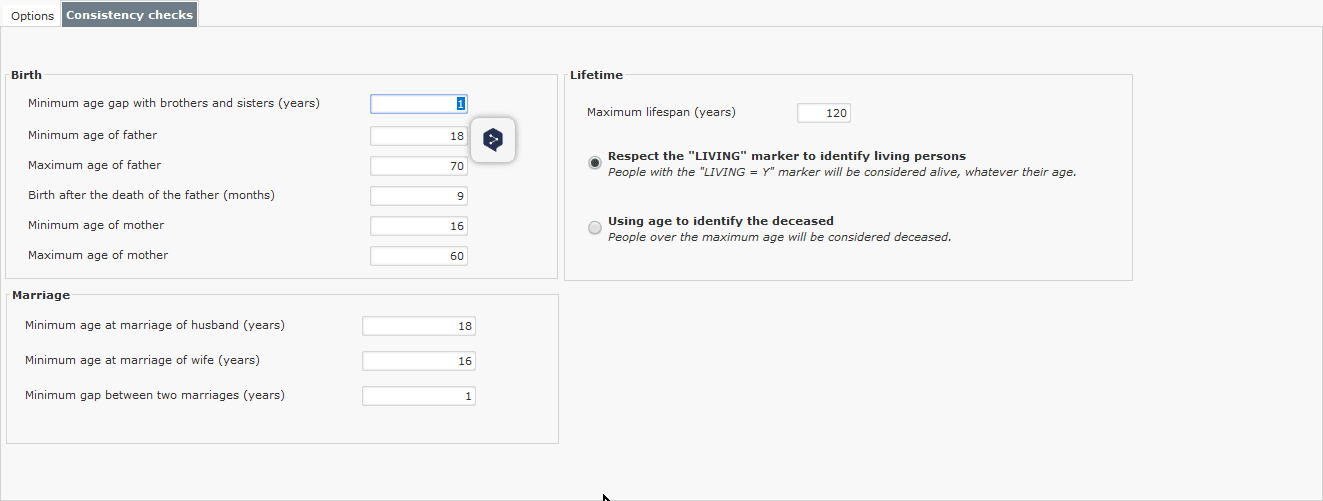The width and height of the screenshot is (1323, 501).
Task: Click "Minimum gap between two marriages (years)" label
Action: [155, 395]
